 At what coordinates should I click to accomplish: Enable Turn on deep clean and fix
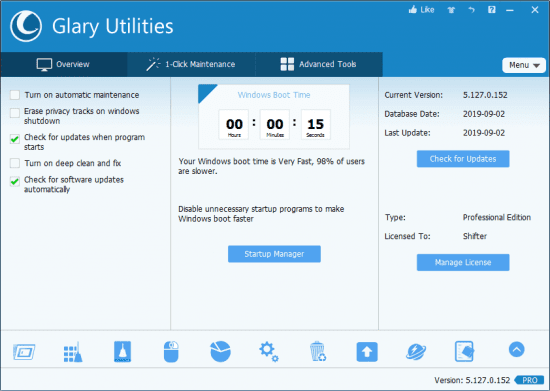click(15, 163)
